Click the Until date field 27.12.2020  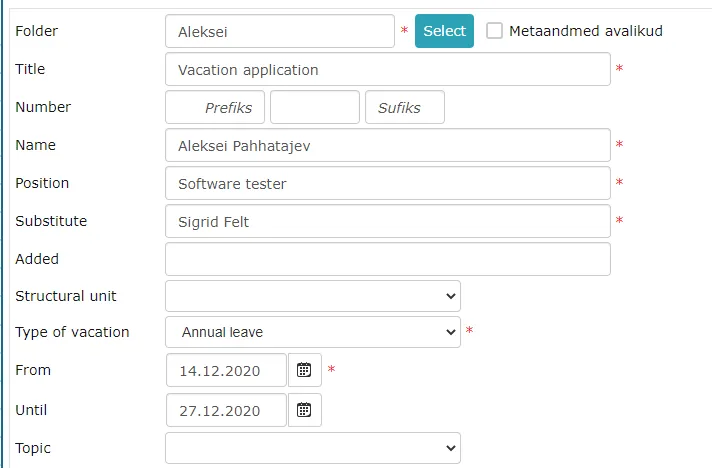(x=226, y=410)
